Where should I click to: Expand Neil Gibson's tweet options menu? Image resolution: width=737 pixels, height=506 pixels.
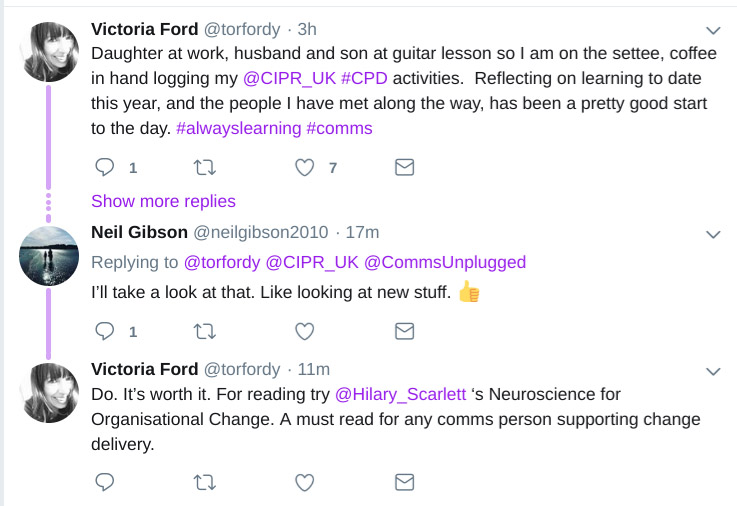click(x=713, y=234)
